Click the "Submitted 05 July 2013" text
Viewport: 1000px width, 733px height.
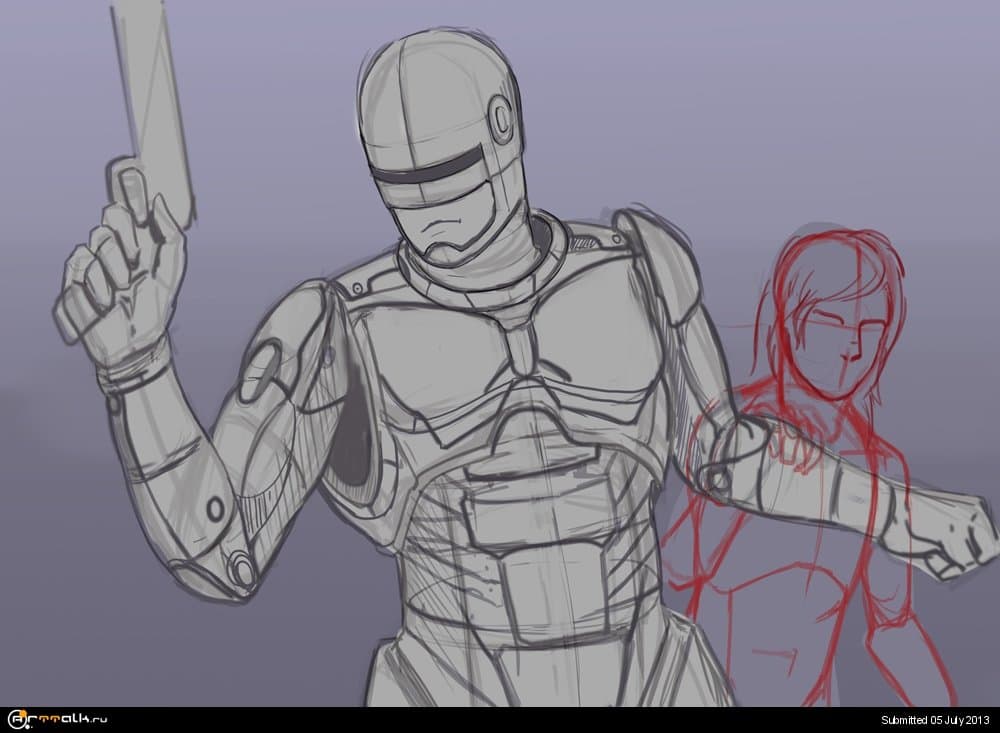click(x=935, y=720)
